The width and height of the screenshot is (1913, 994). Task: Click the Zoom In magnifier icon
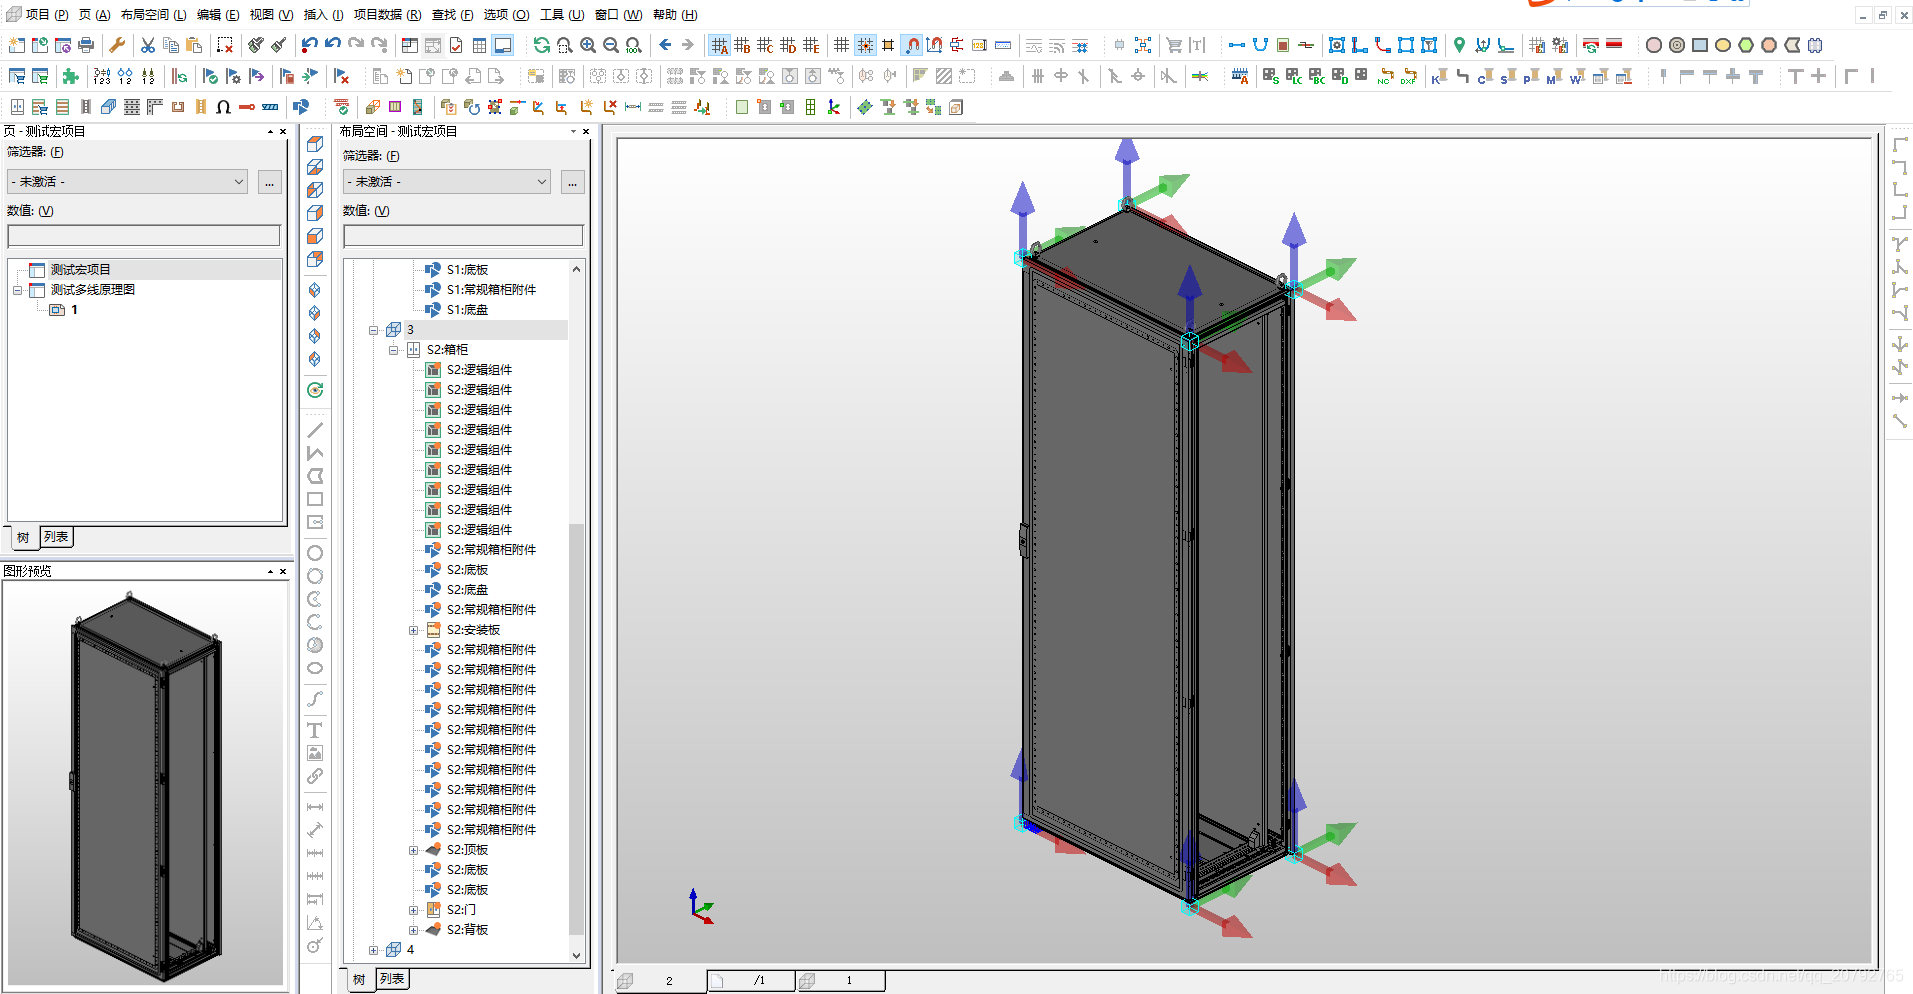tap(588, 45)
